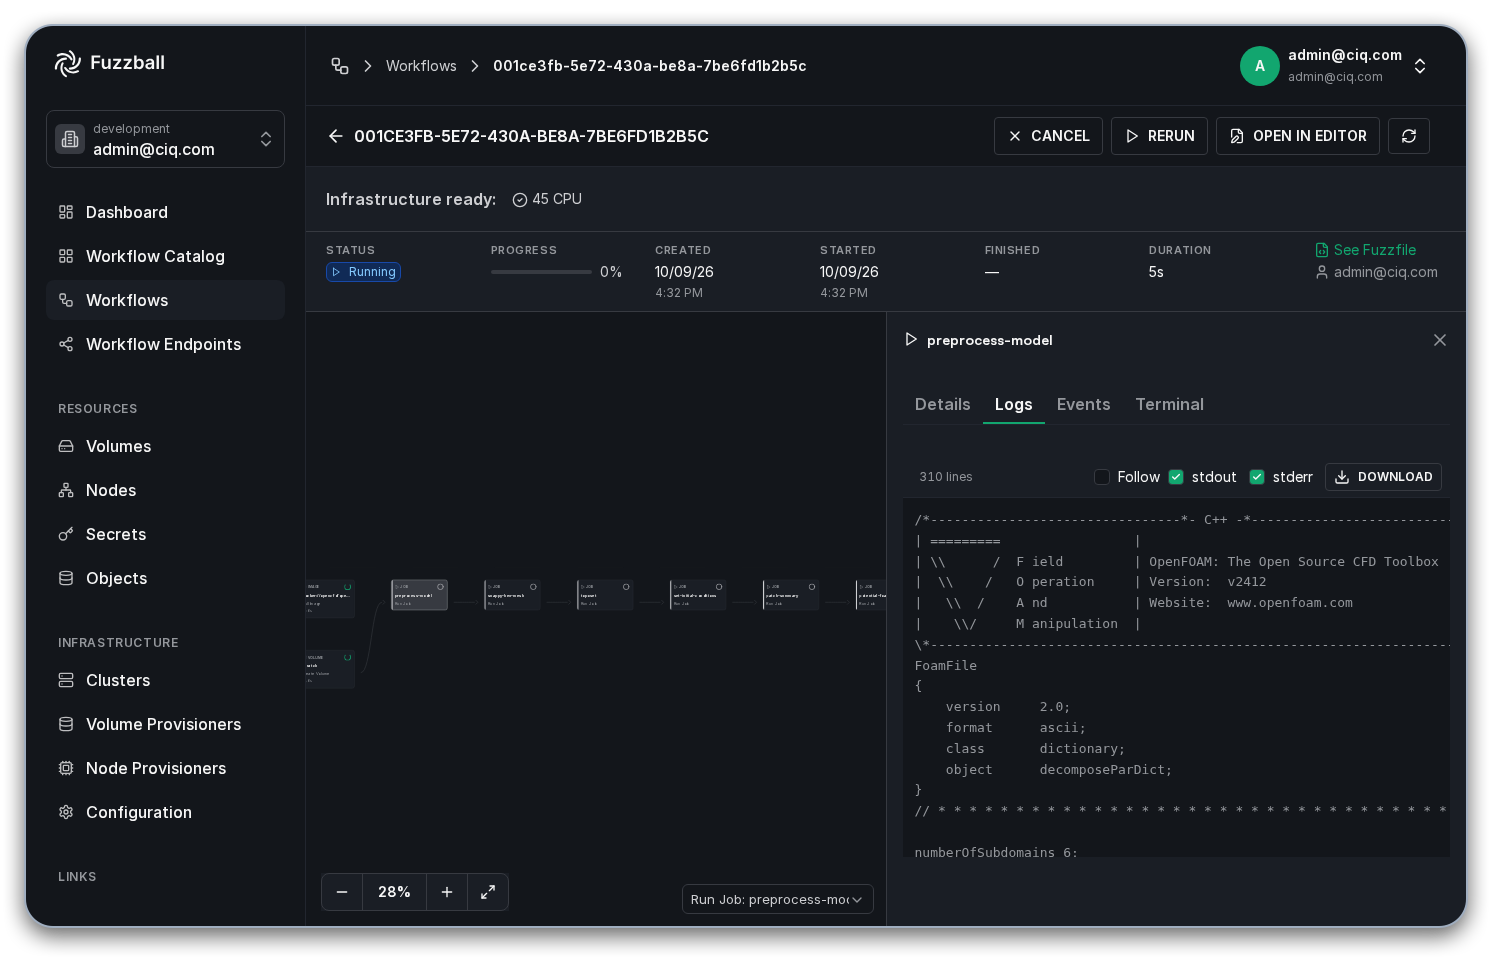Click OPEN IN EDITOR button
Screen dimensions: 1492x960
1298,136
